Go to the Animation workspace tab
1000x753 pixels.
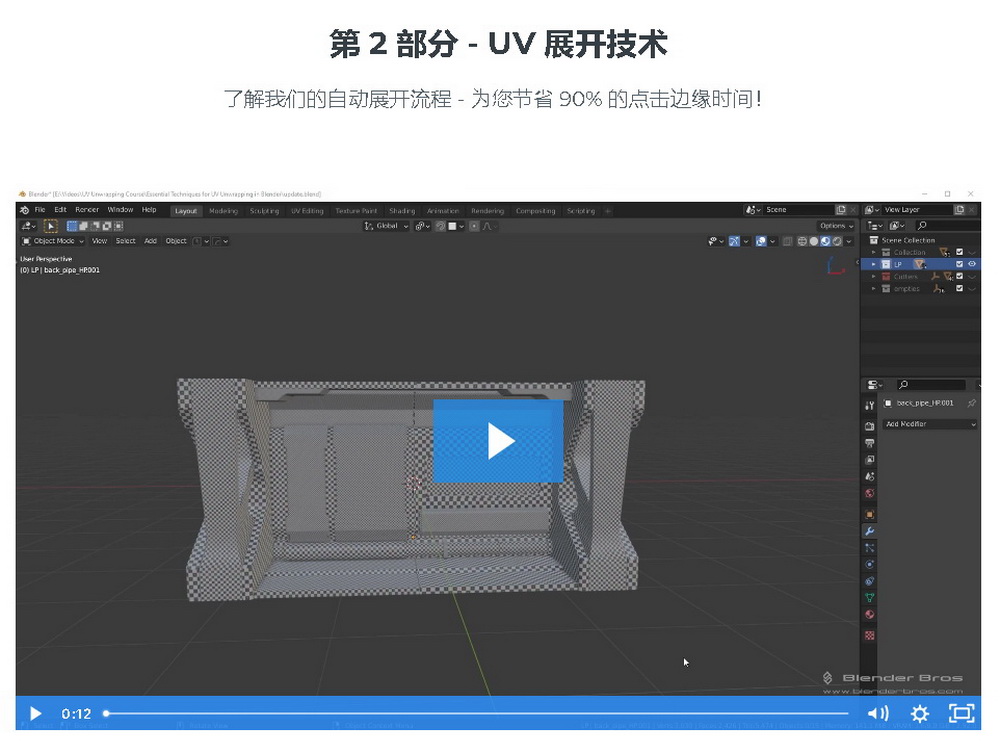[x=443, y=211]
